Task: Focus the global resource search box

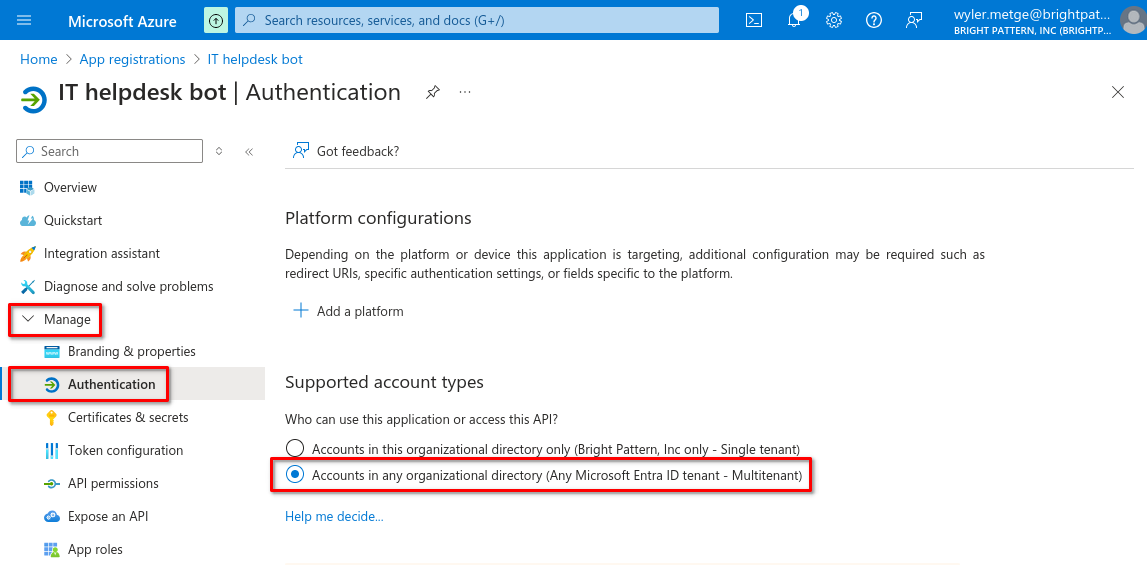Action: [477, 20]
